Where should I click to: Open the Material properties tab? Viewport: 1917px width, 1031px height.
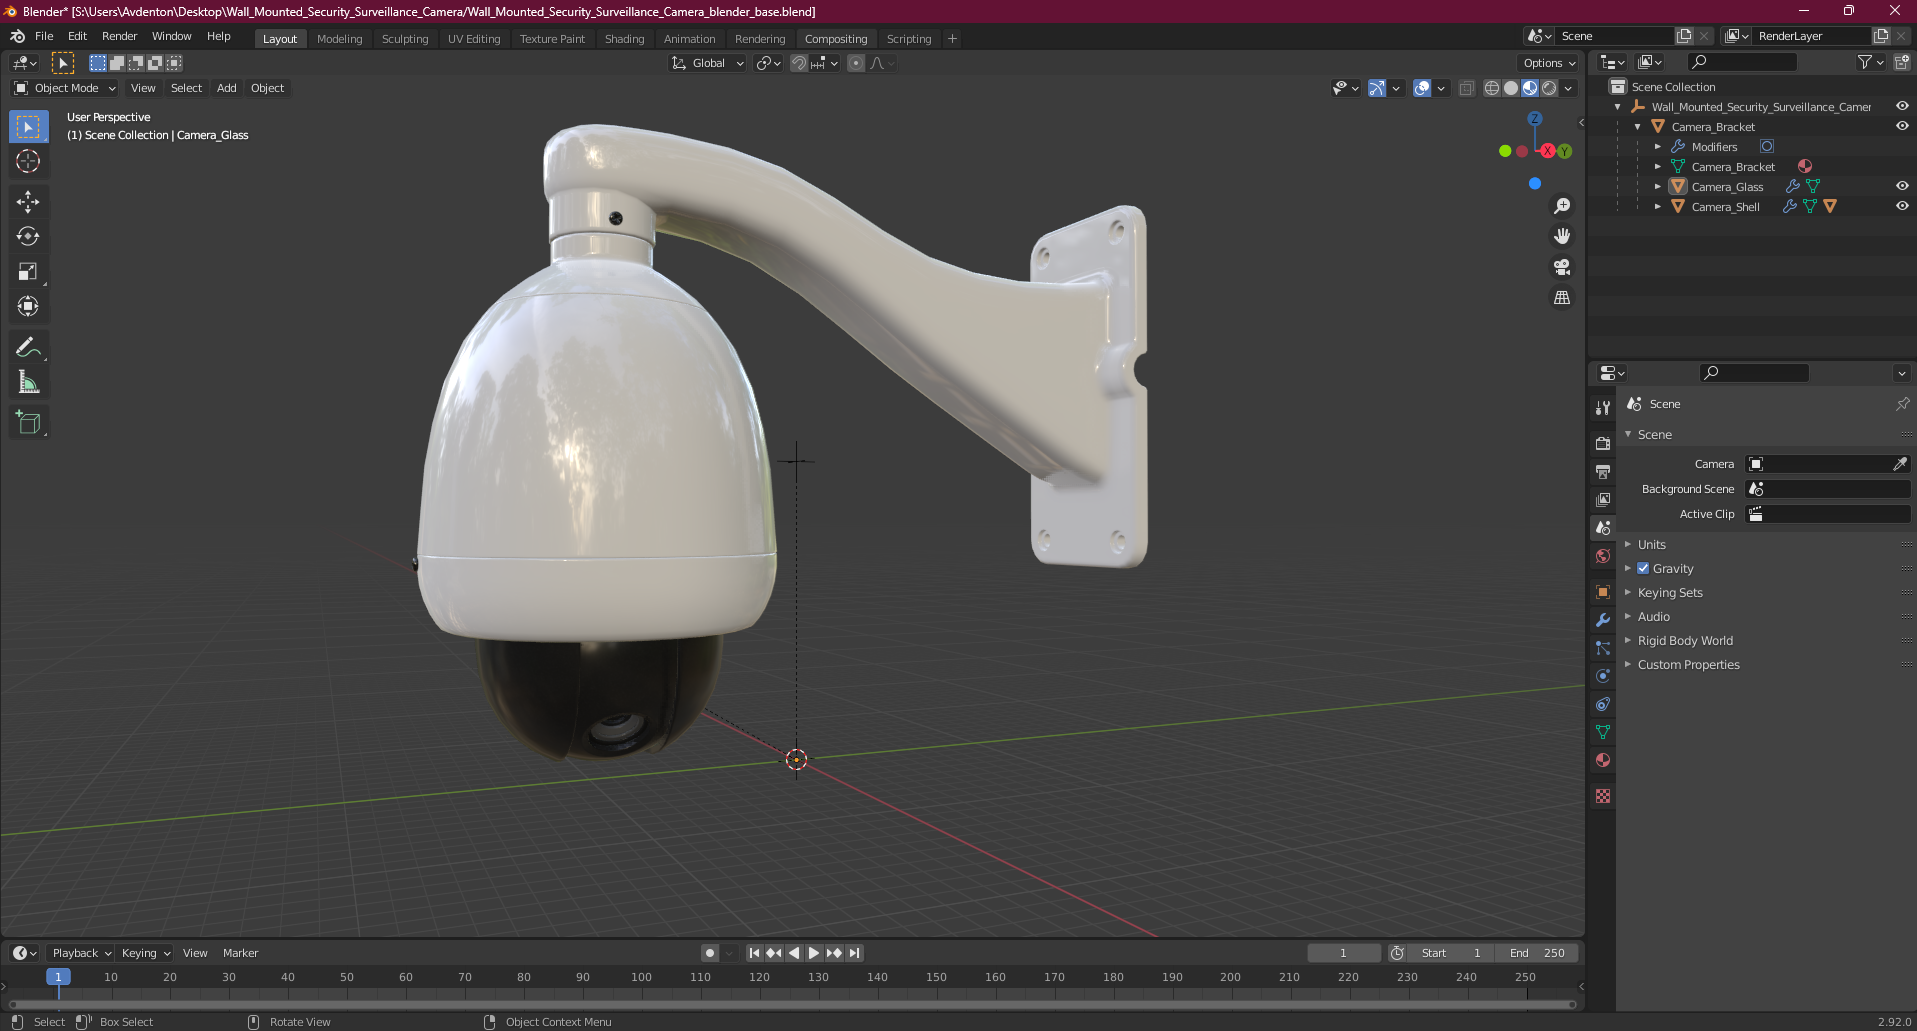(x=1603, y=760)
